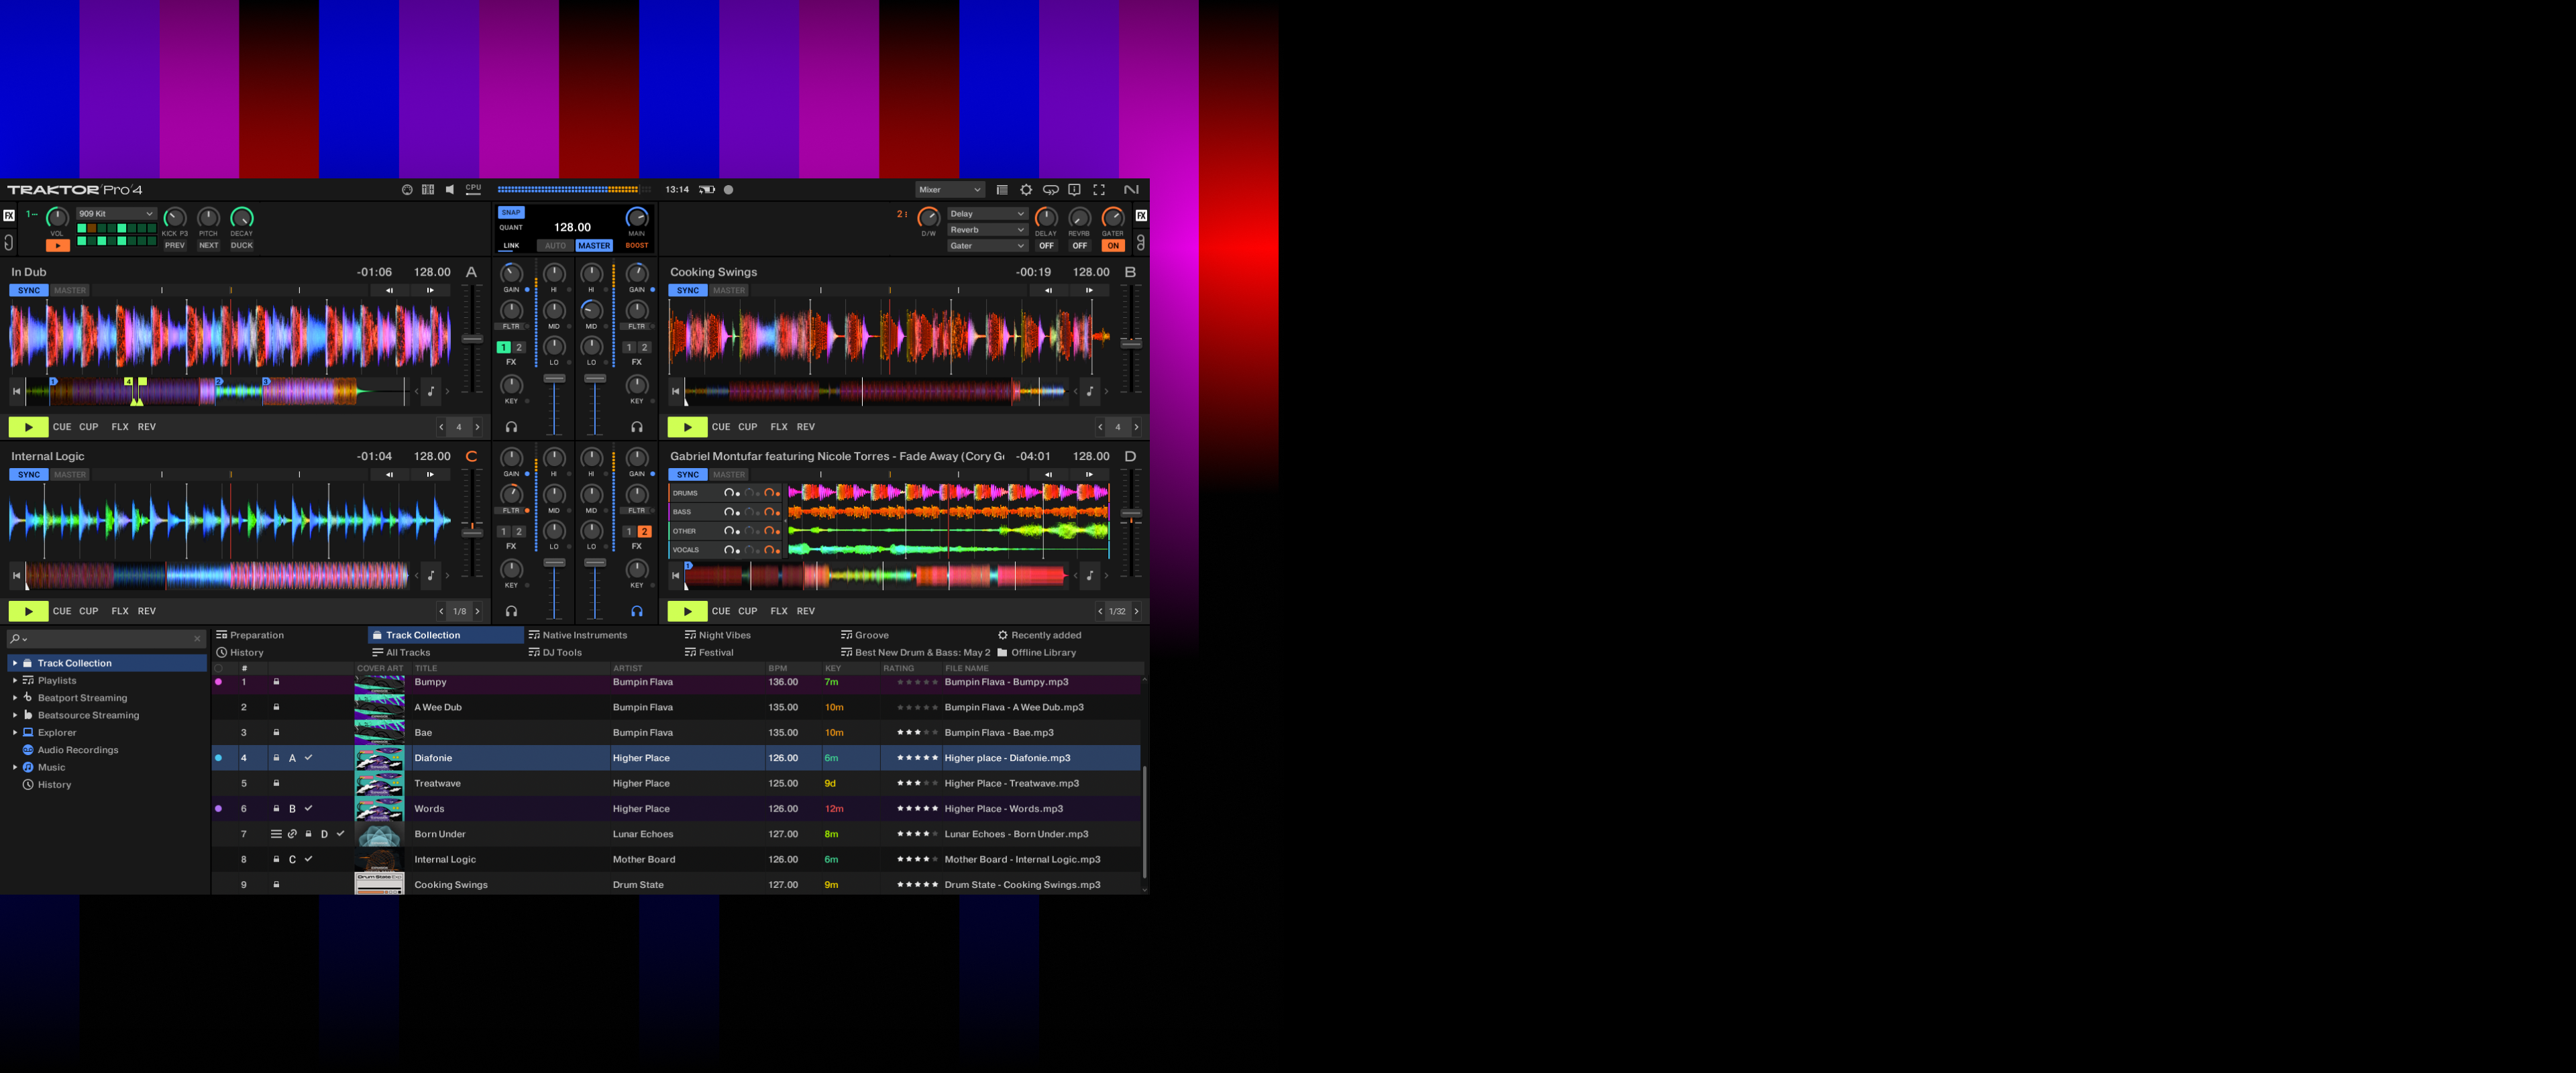Toggle SNAP in the master panel

point(511,213)
